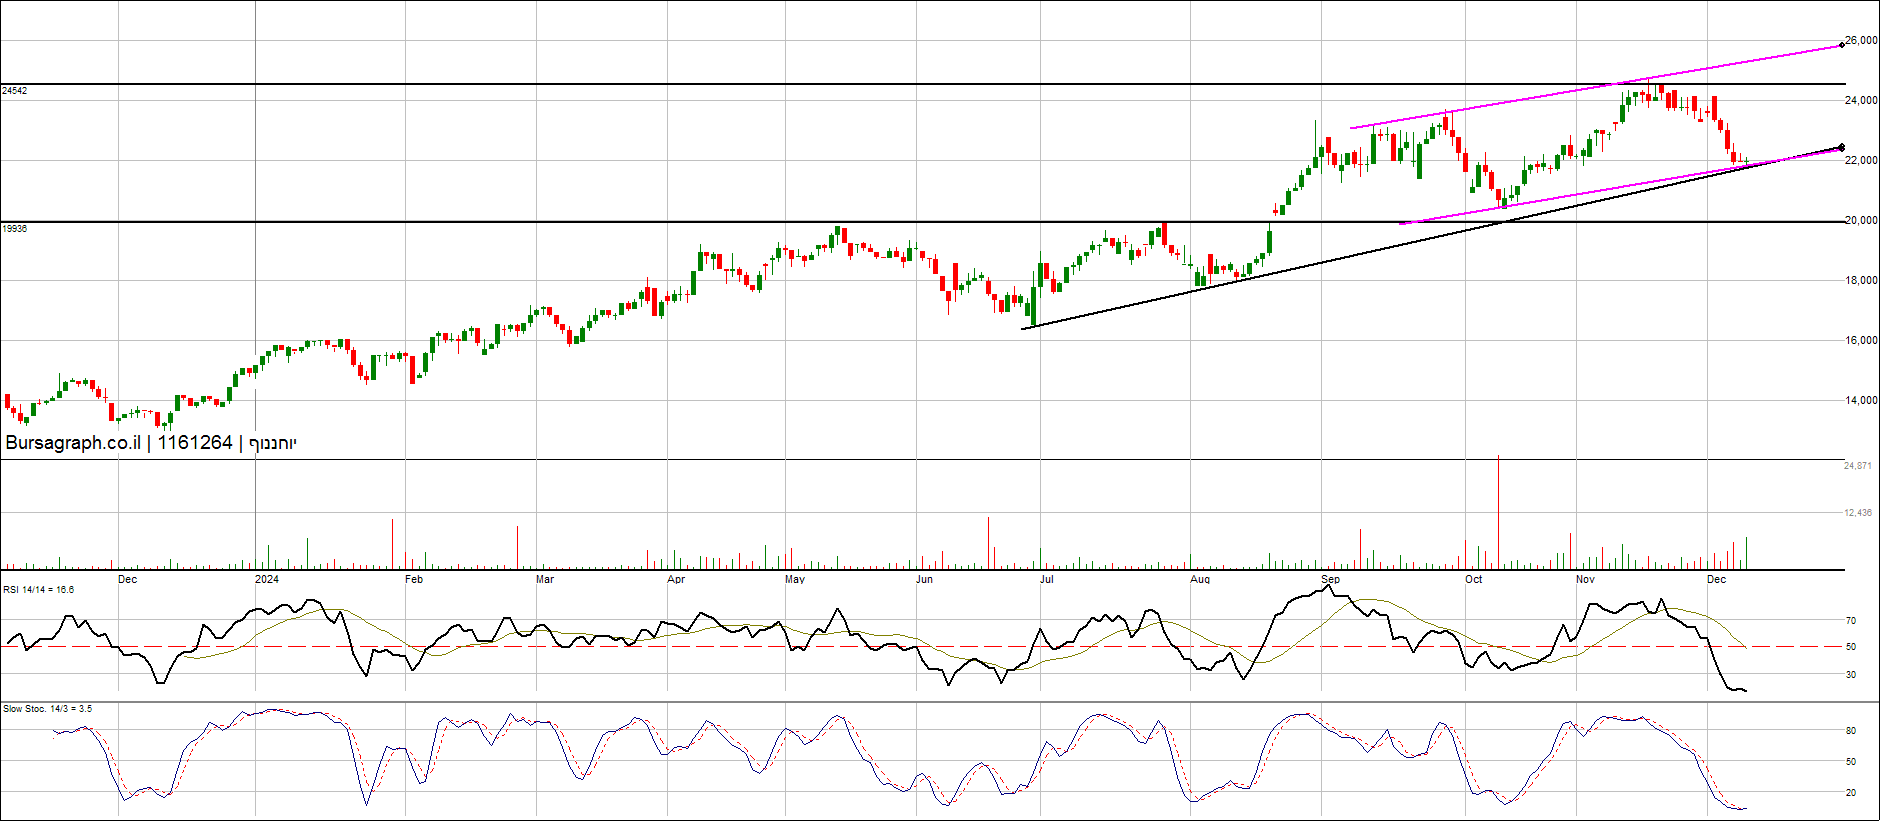1880x821 pixels.
Task: Click the 26,000 price axis label
Action: pyautogui.click(x=1860, y=41)
